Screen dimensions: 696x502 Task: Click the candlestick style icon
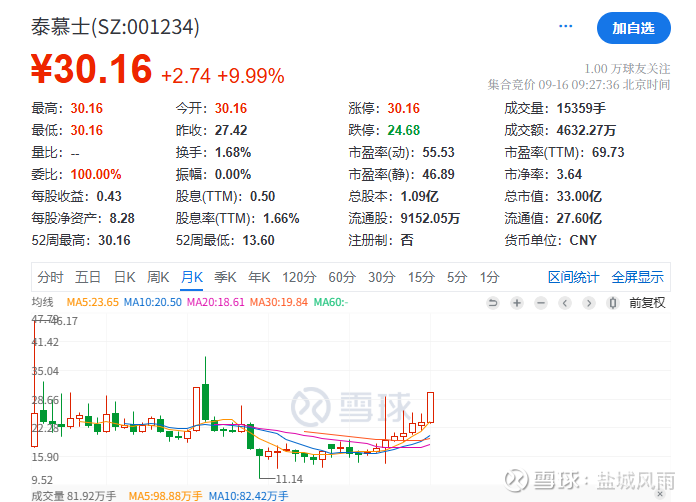613,303
